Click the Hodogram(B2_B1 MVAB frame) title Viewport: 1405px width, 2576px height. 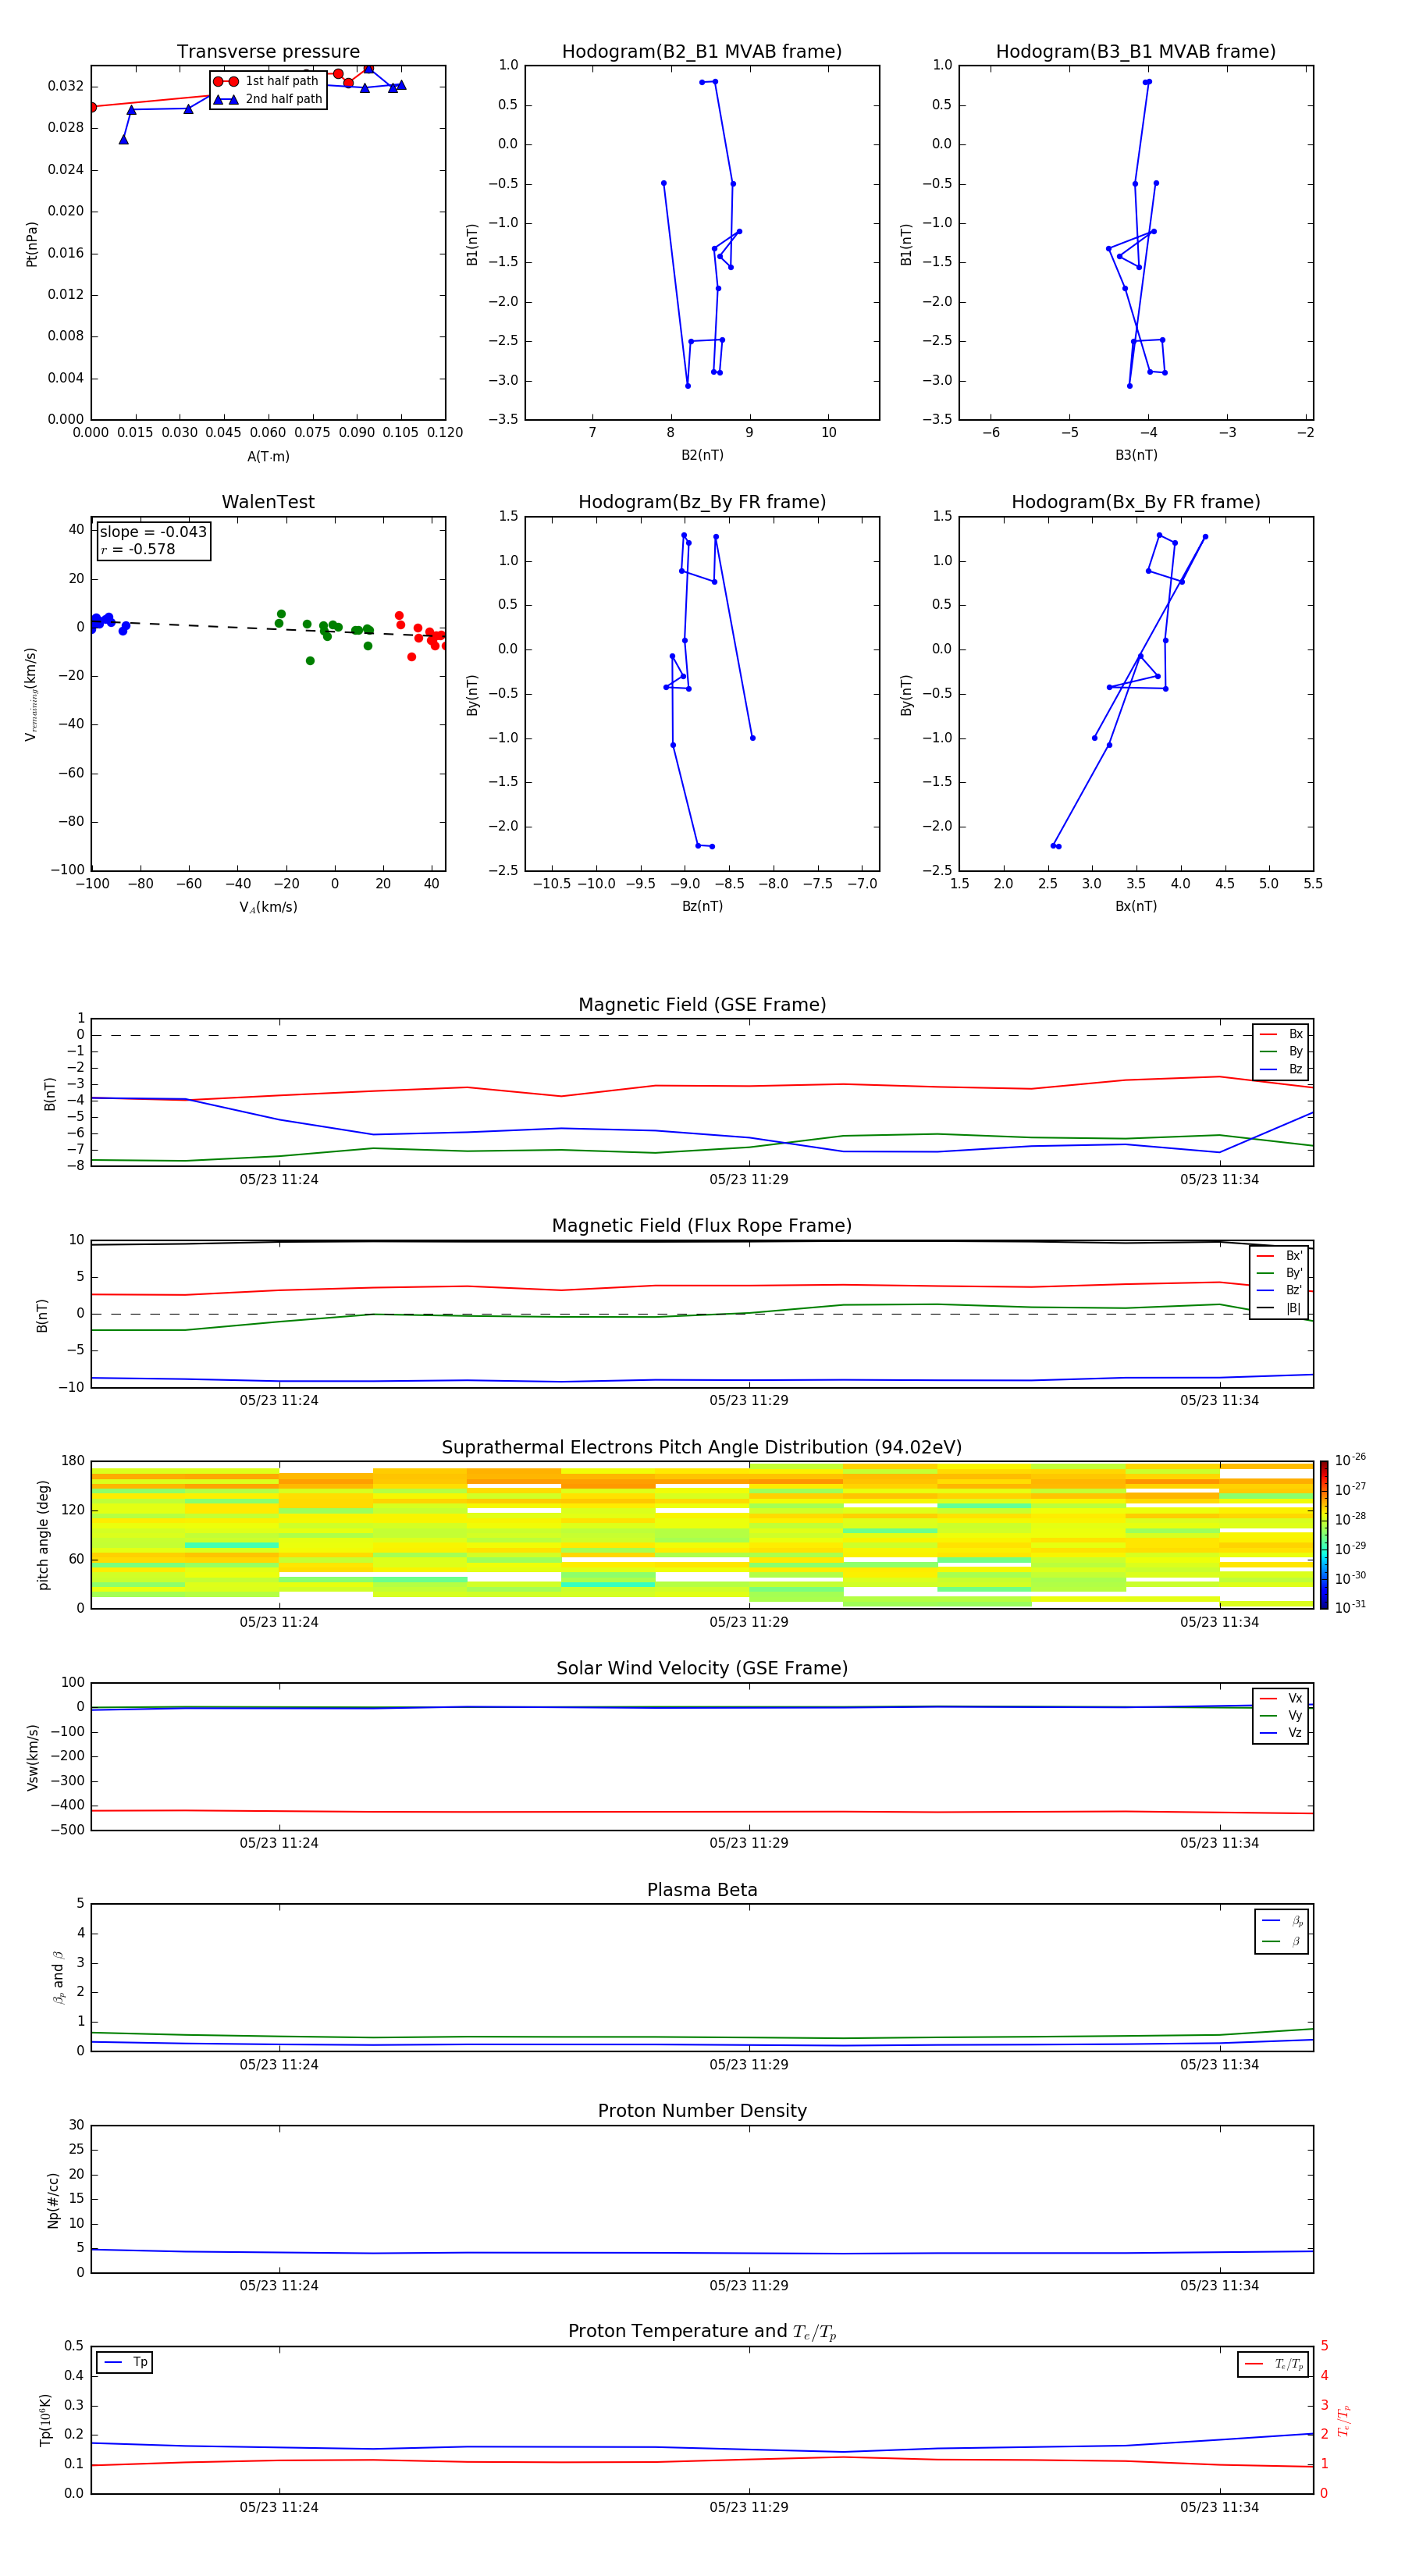tap(702, 52)
